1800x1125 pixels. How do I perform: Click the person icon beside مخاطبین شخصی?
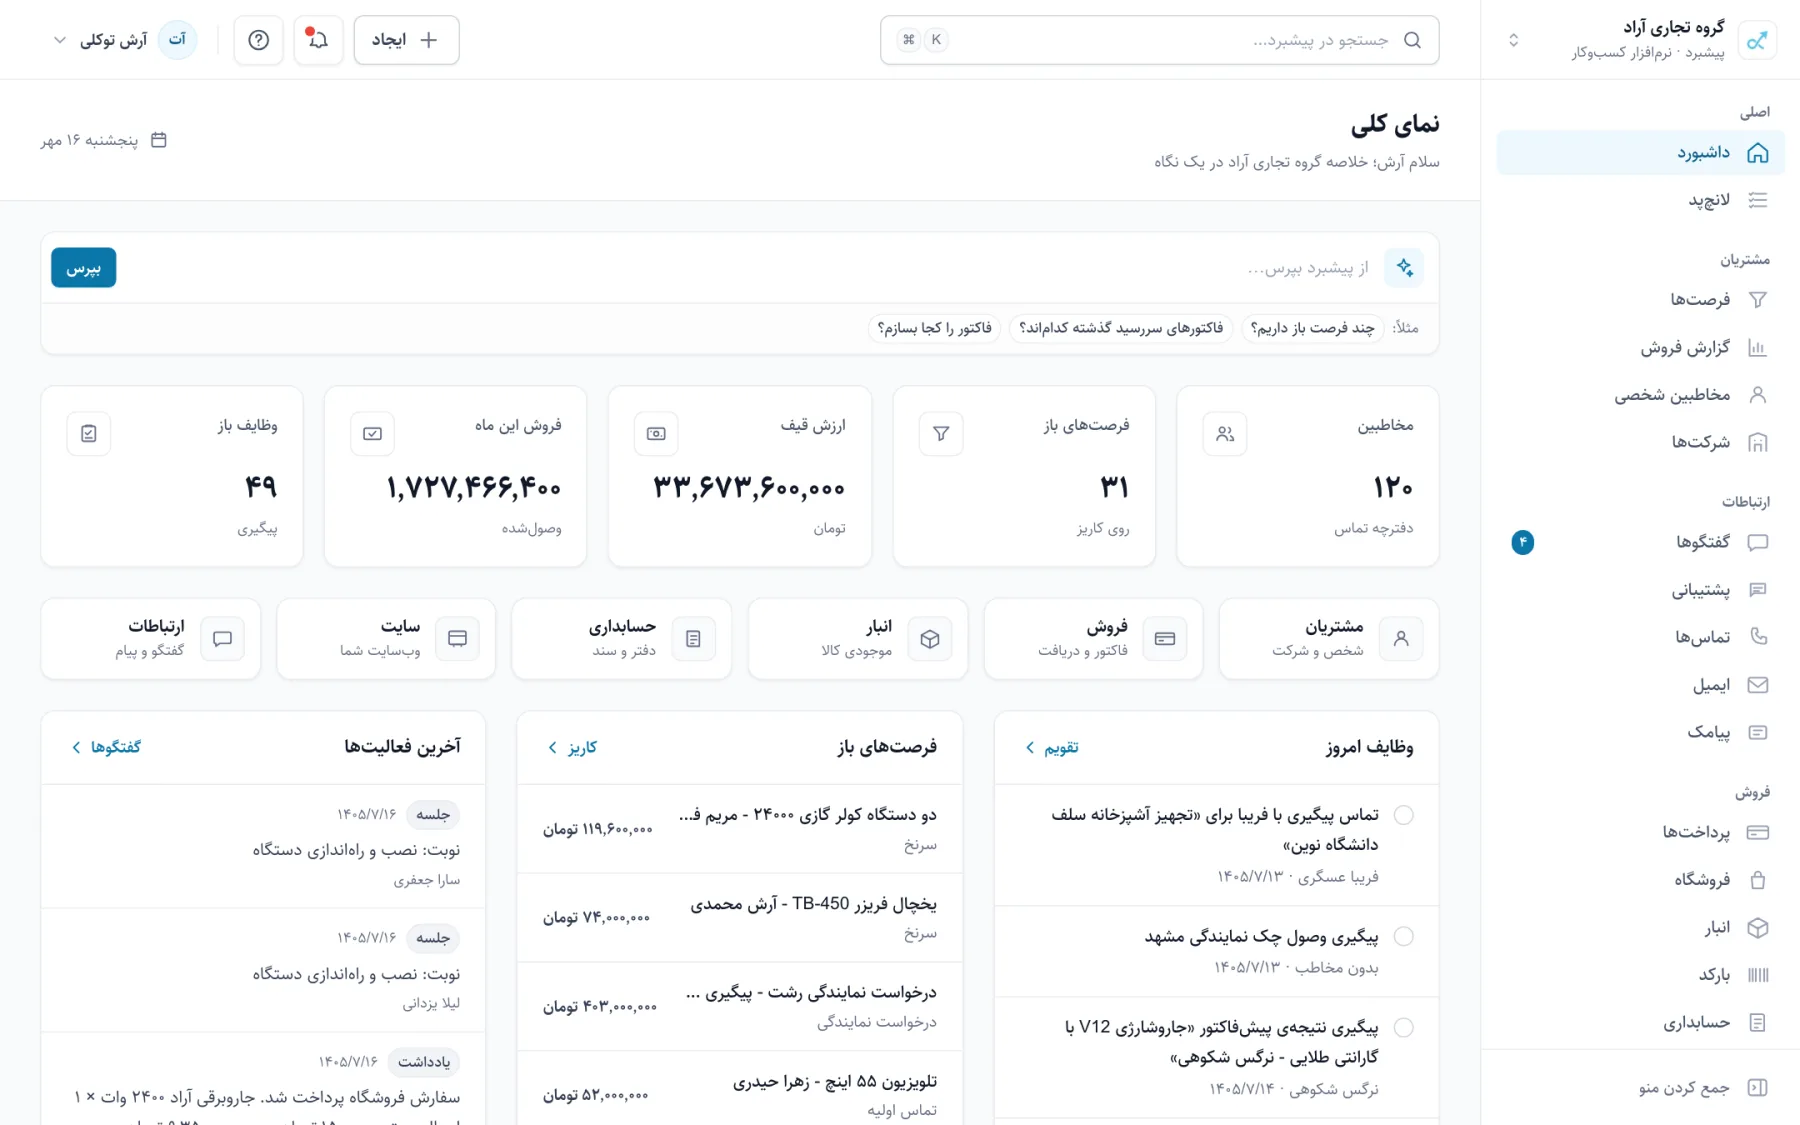point(1757,395)
